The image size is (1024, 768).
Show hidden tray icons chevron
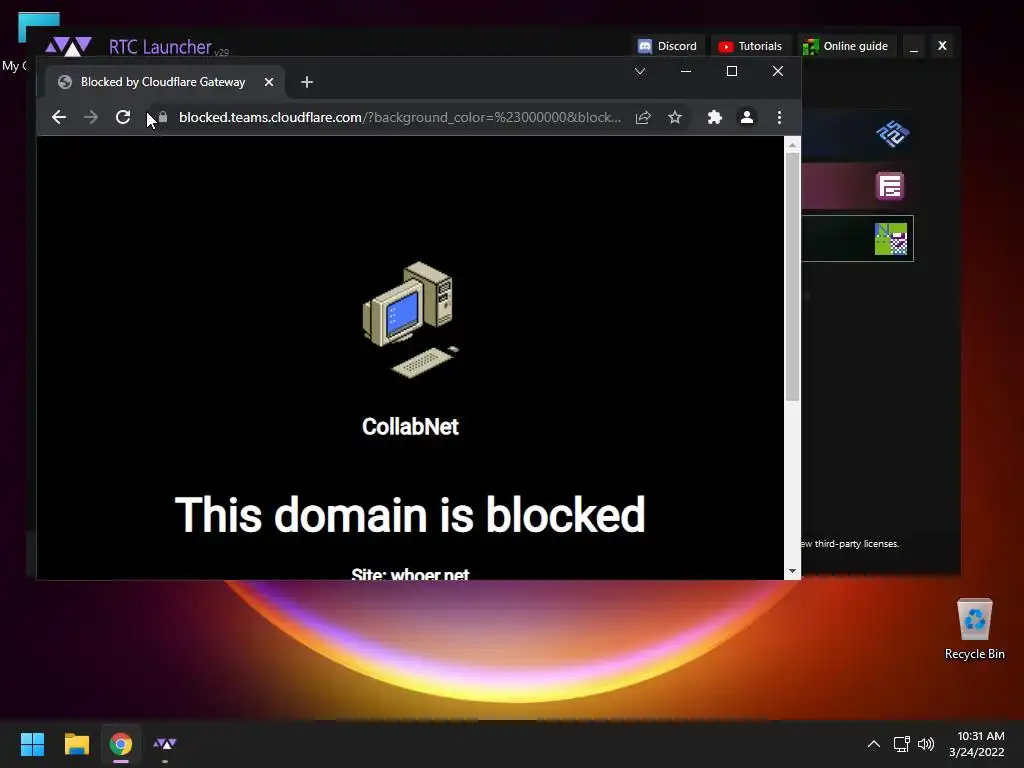[874, 744]
